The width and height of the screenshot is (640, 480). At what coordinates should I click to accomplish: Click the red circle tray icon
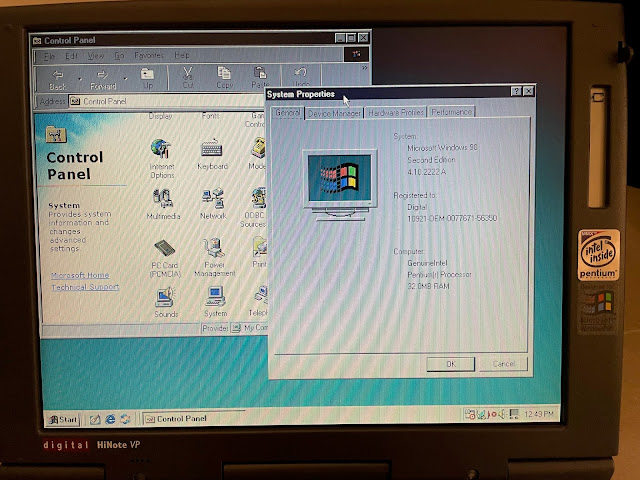(493, 414)
